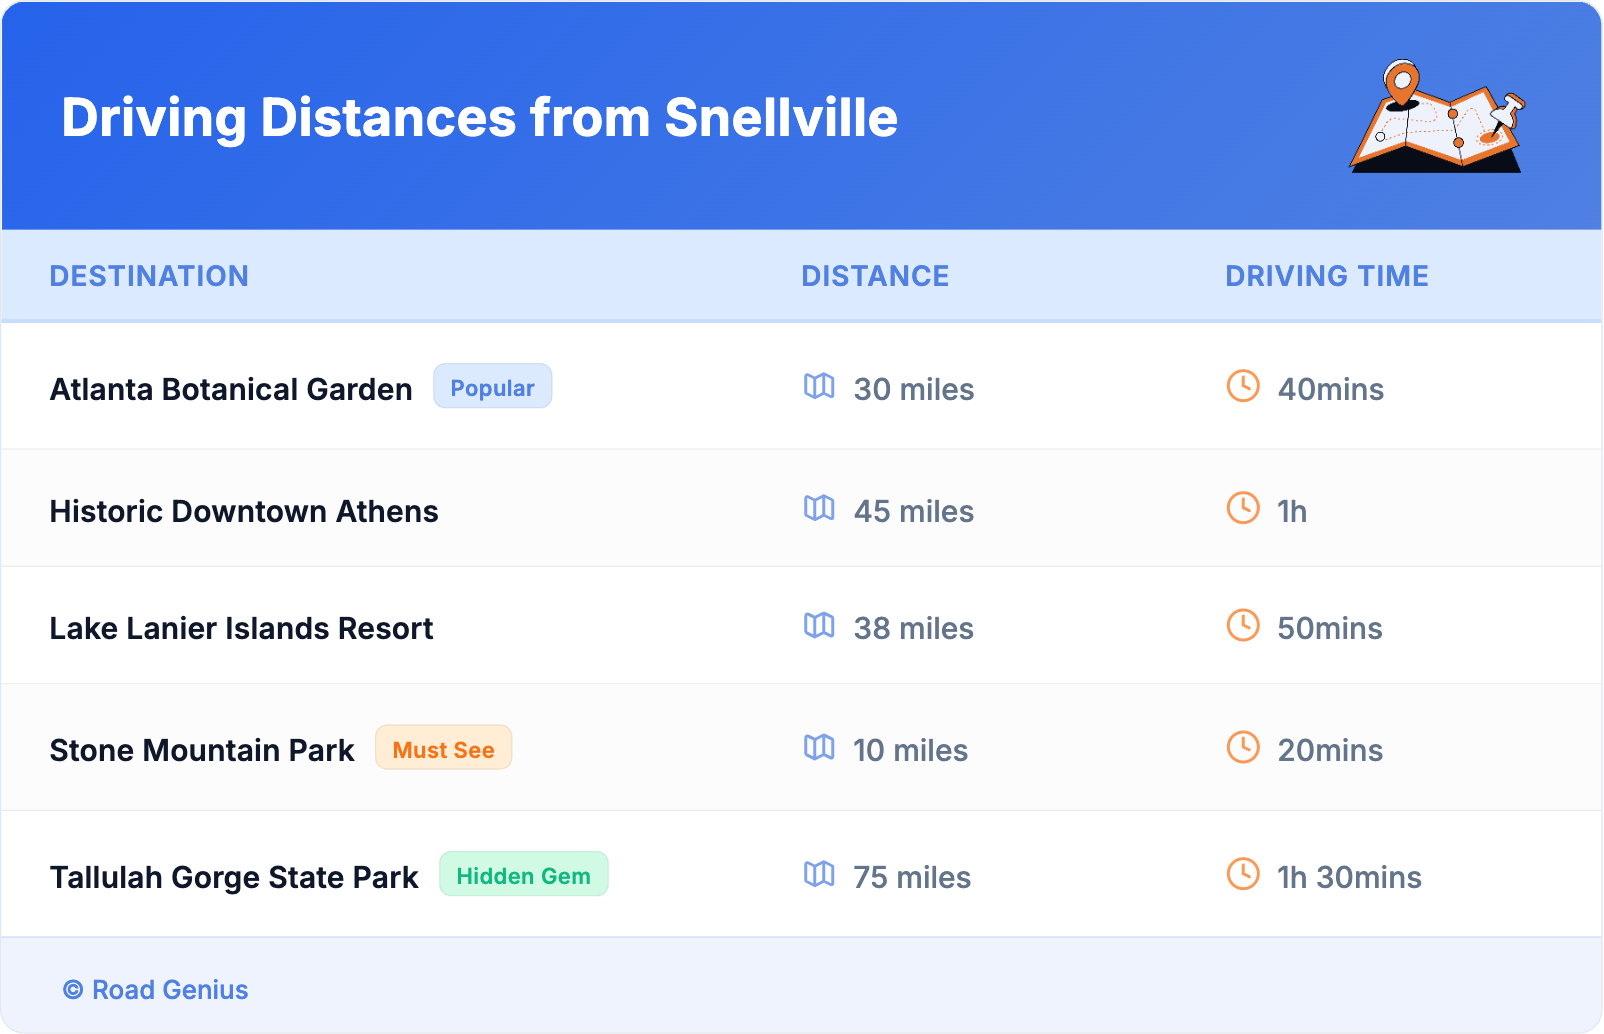Click the Destination column header

pos(149,276)
